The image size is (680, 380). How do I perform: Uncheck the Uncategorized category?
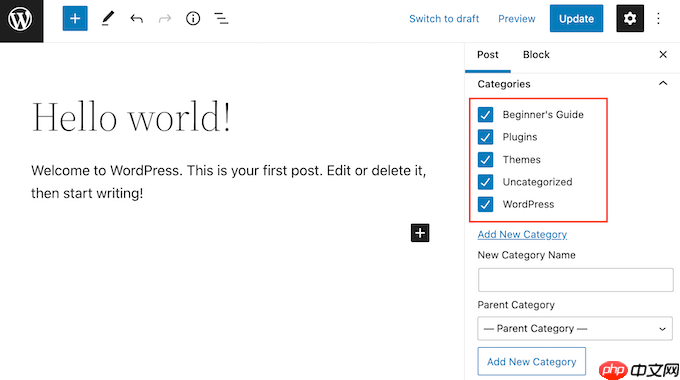coord(485,182)
